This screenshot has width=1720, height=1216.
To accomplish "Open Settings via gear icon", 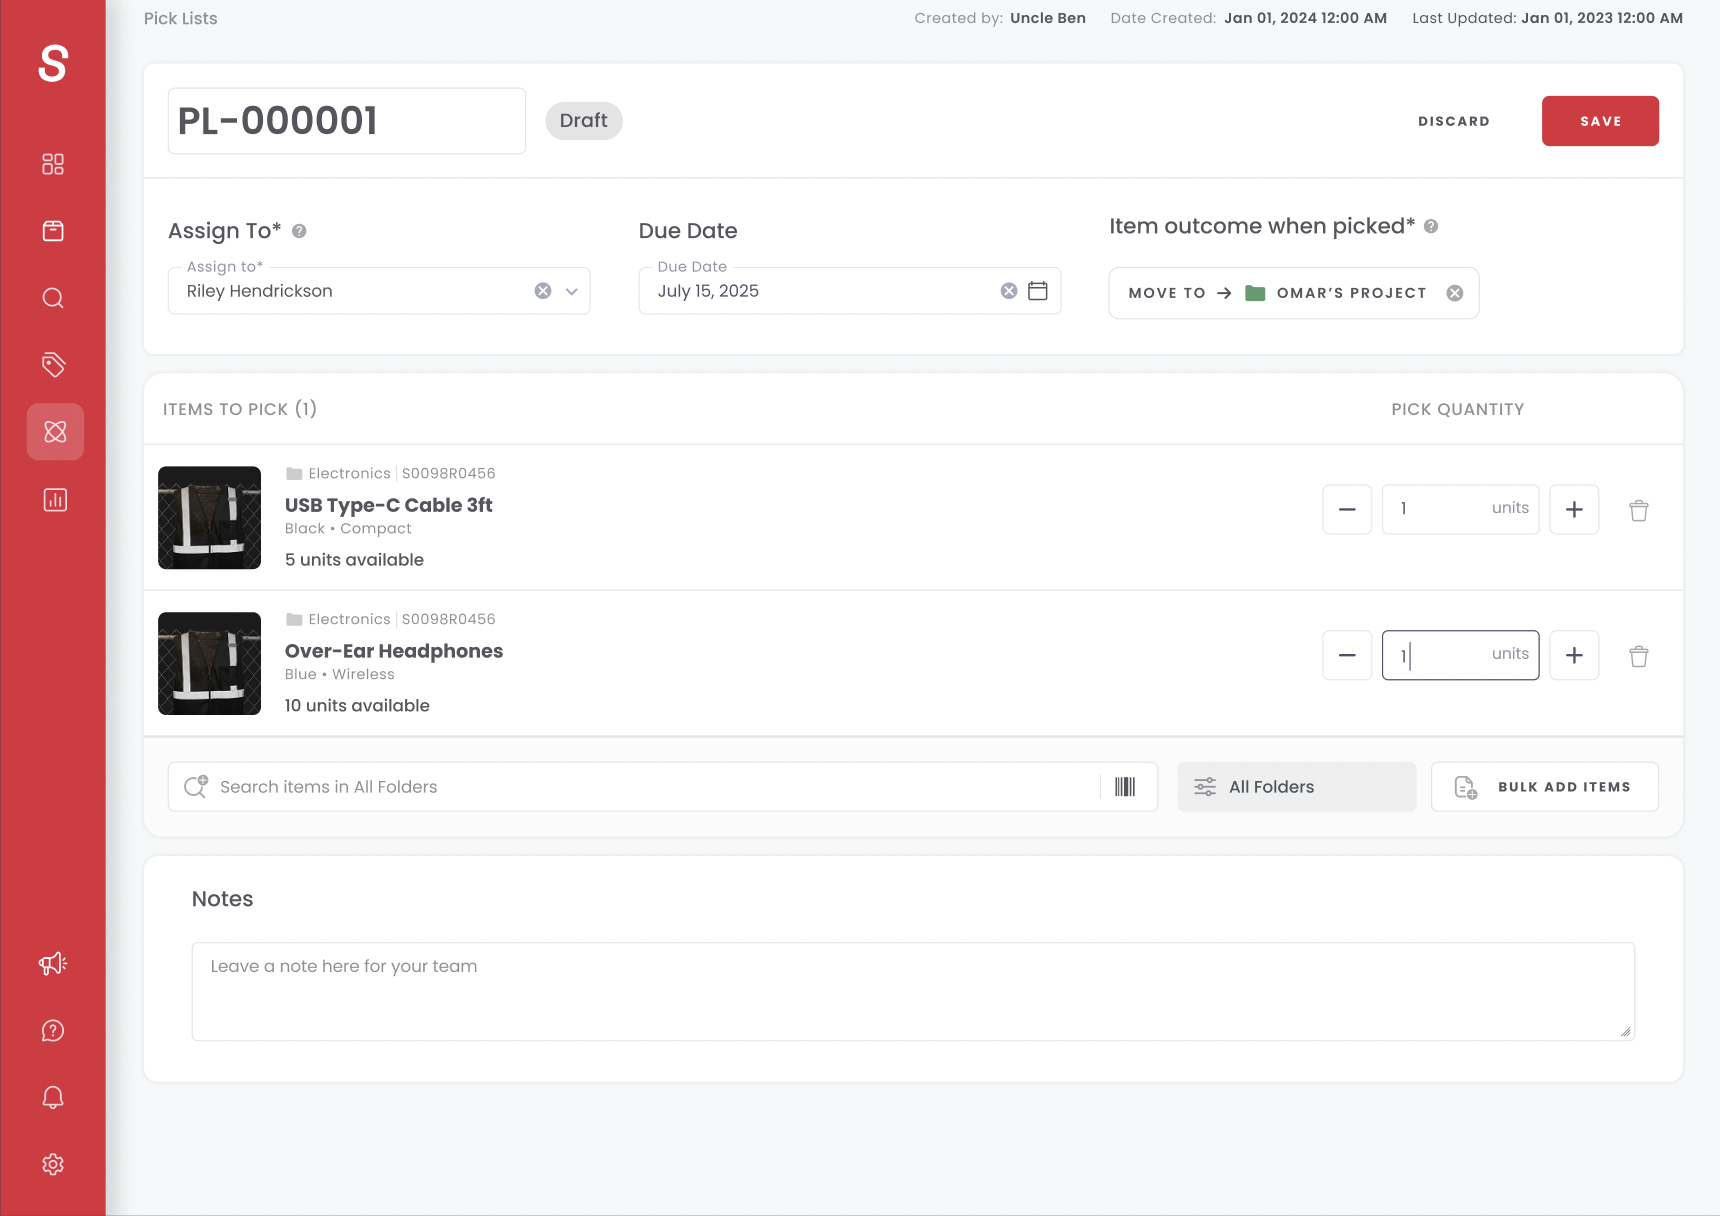I will 53,1163.
